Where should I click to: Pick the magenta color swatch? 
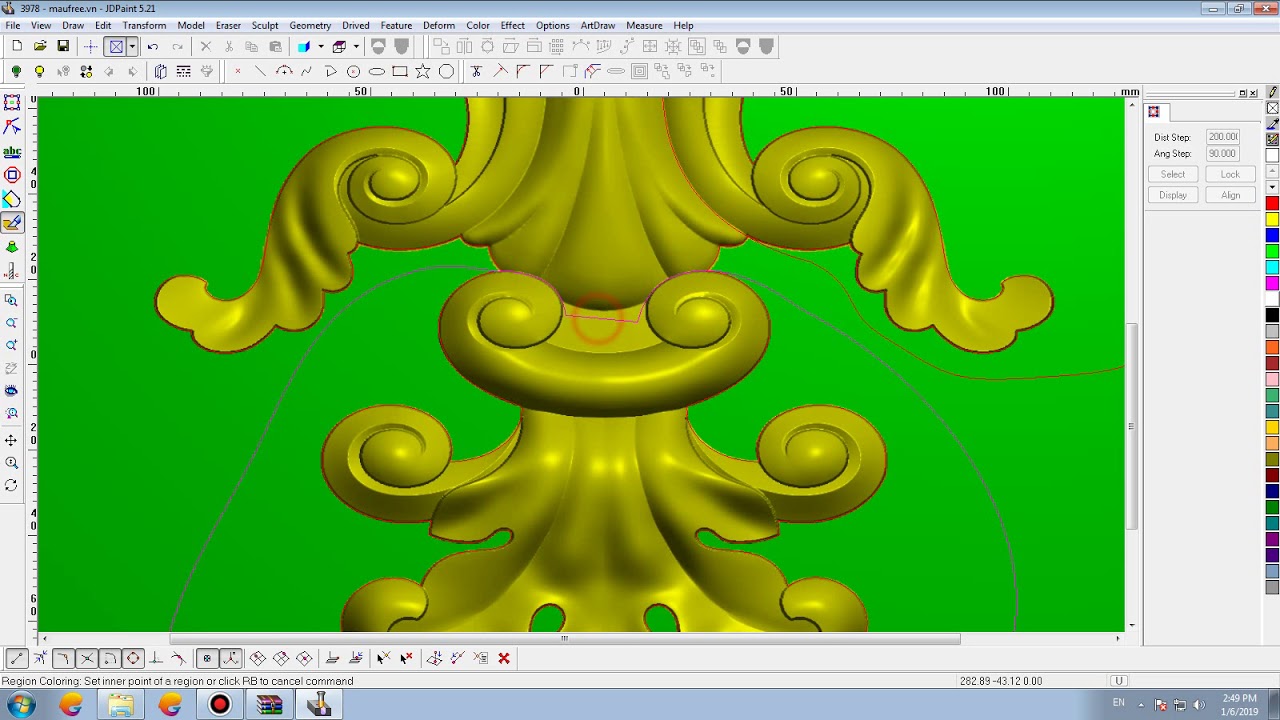(1272, 283)
